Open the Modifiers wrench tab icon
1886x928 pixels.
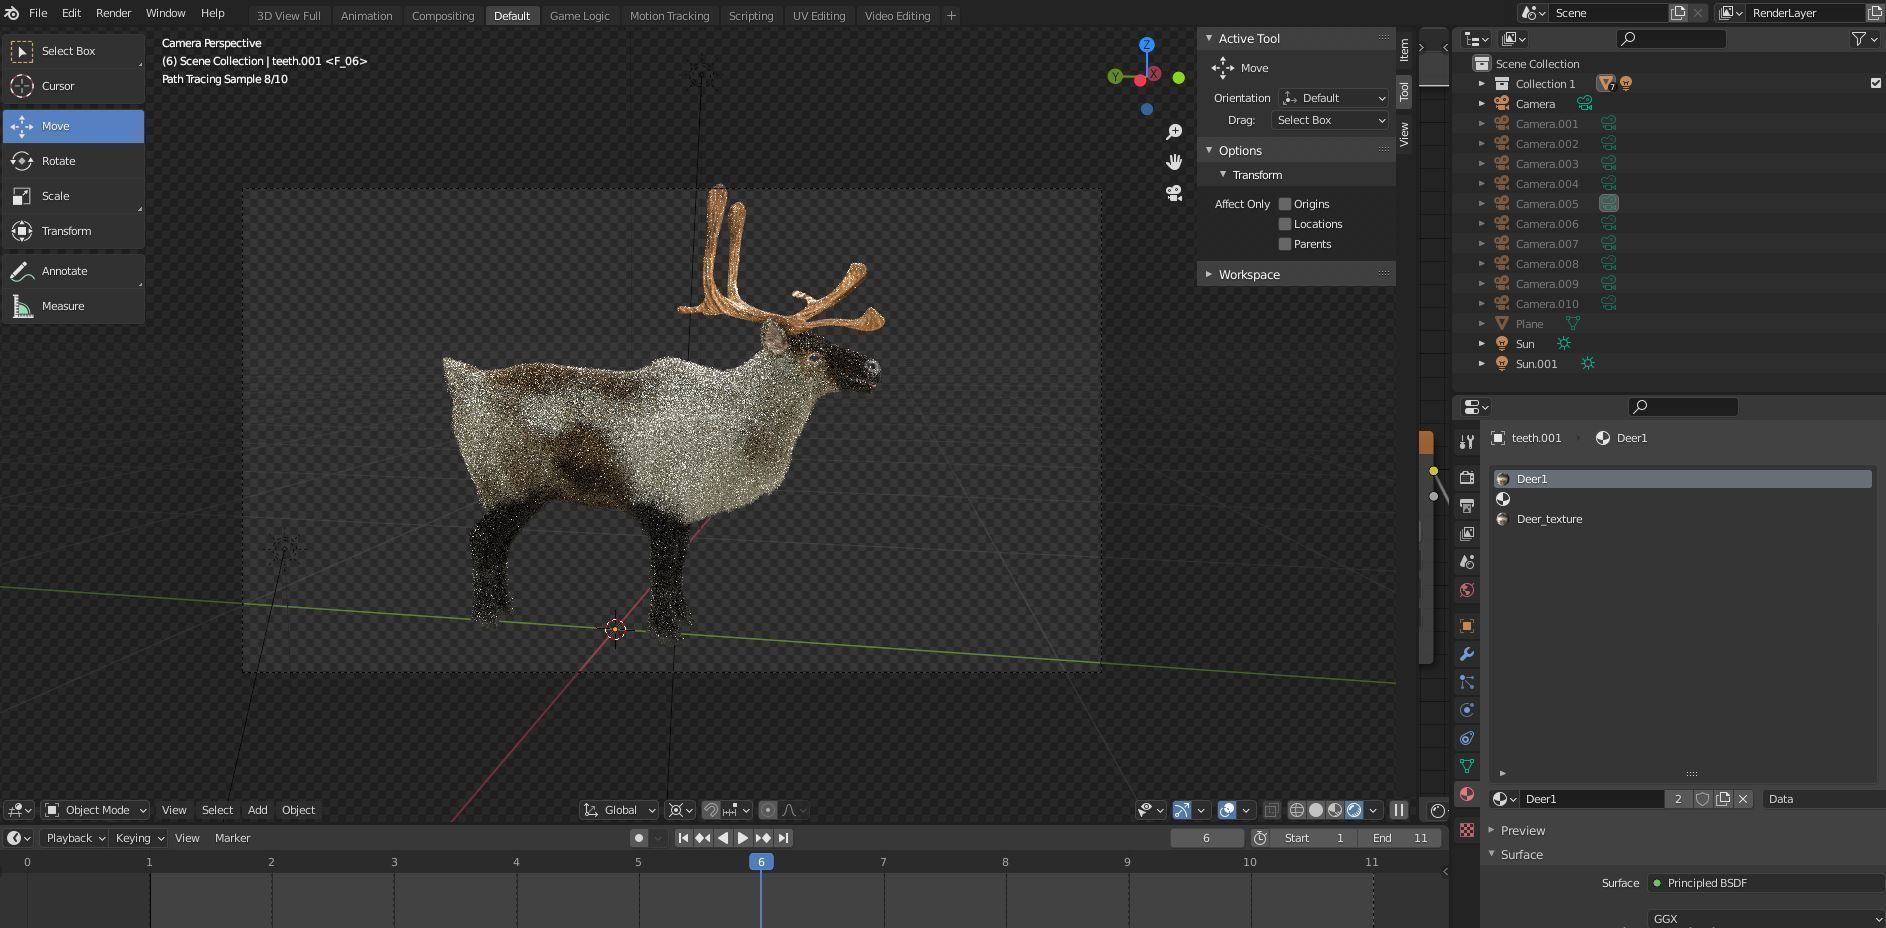click(x=1467, y=654)
